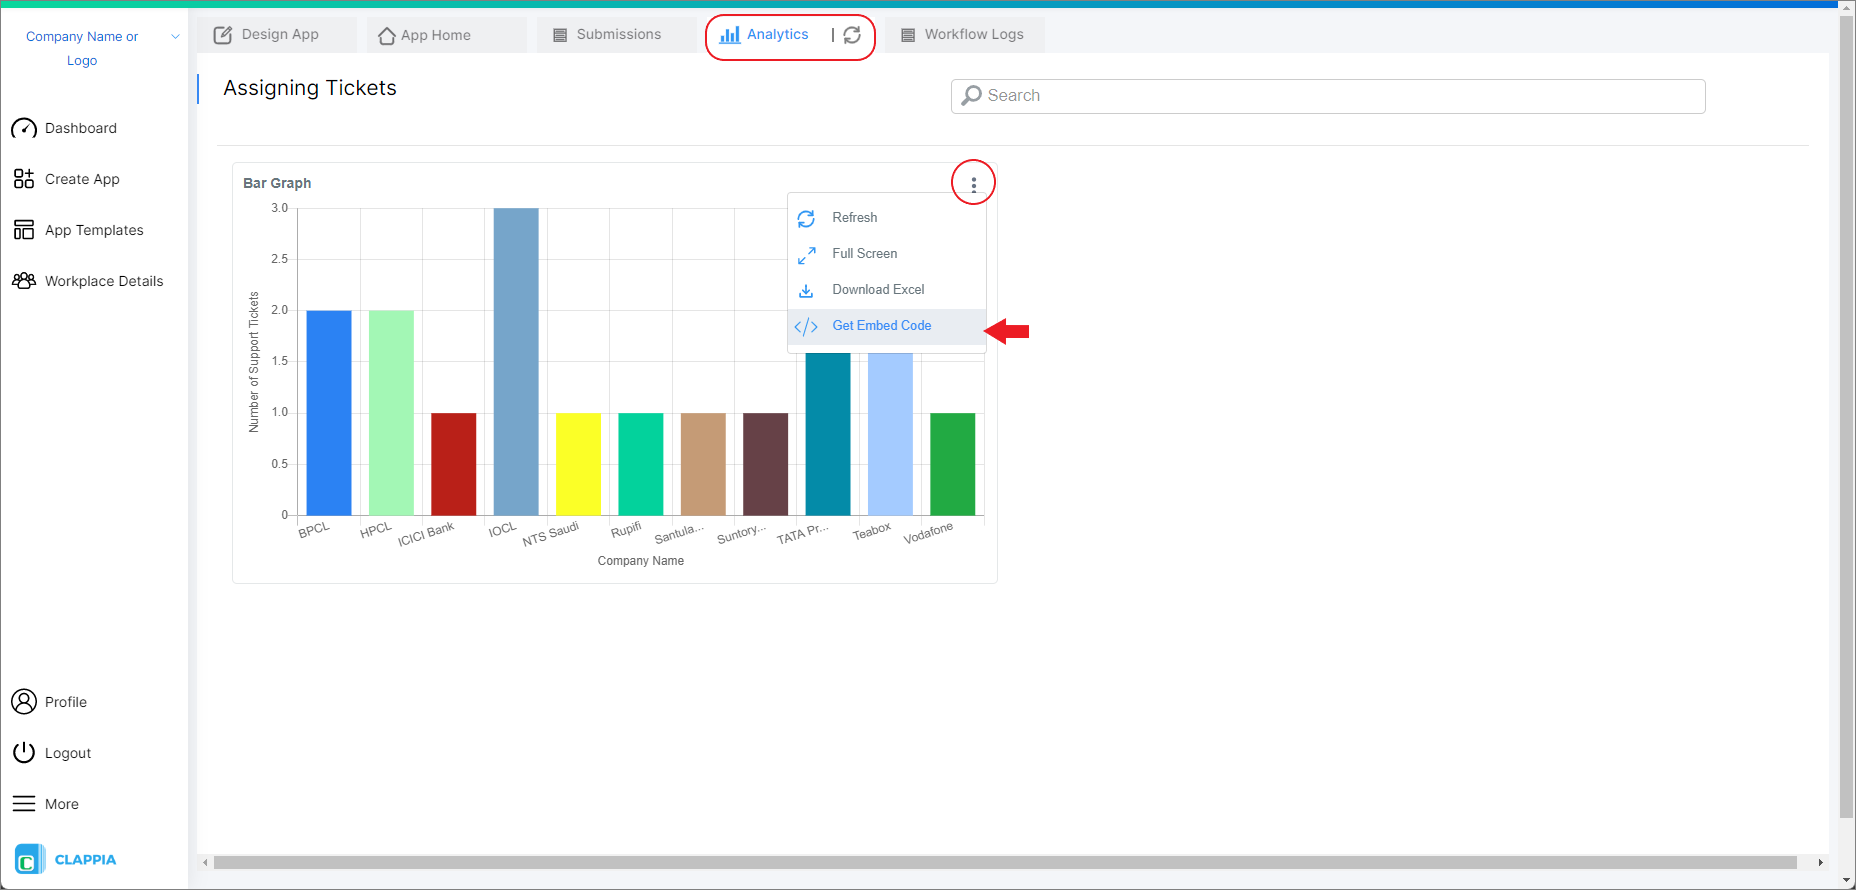Open the Workflow Logs tab
The height and width of the screenshot is (890, 1856).
tap(963, 35)
